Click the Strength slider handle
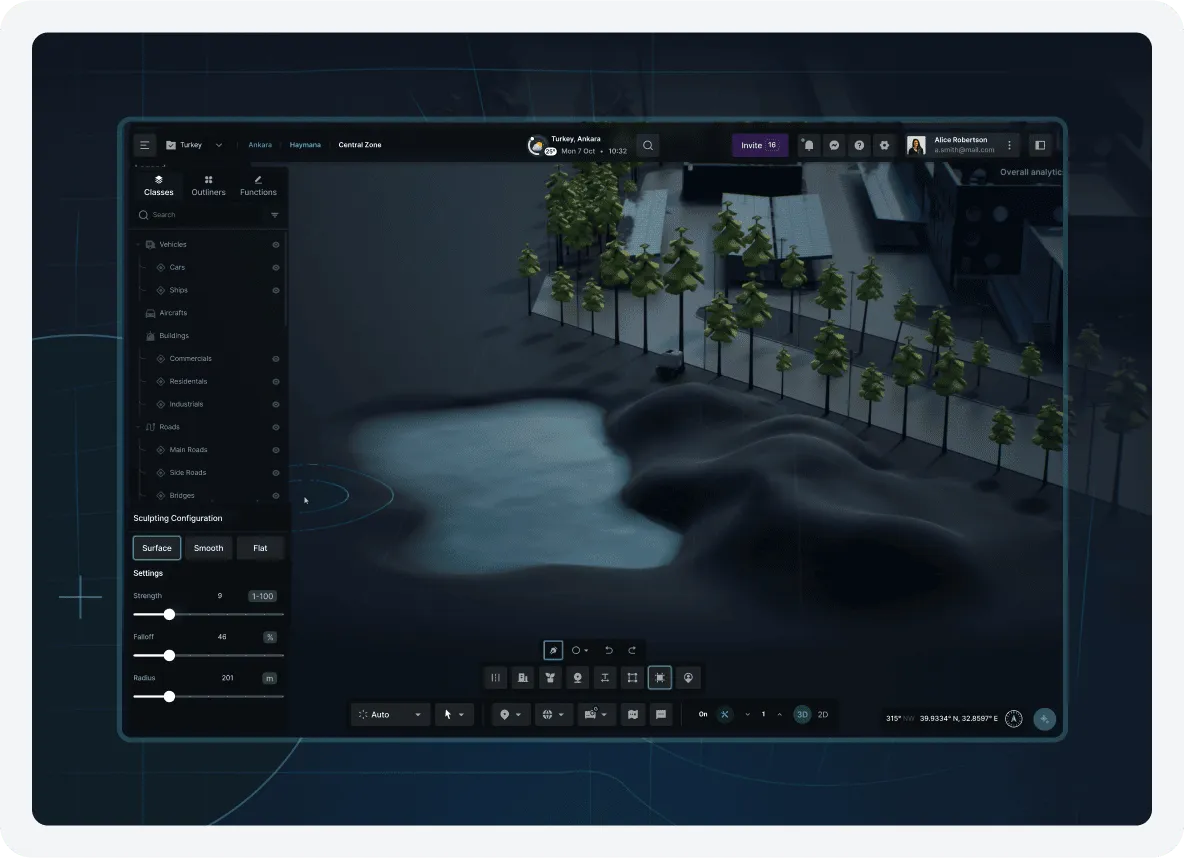The width and height of the screenshot is (1184, 858). pyautogui.click(x=169, y=615)
